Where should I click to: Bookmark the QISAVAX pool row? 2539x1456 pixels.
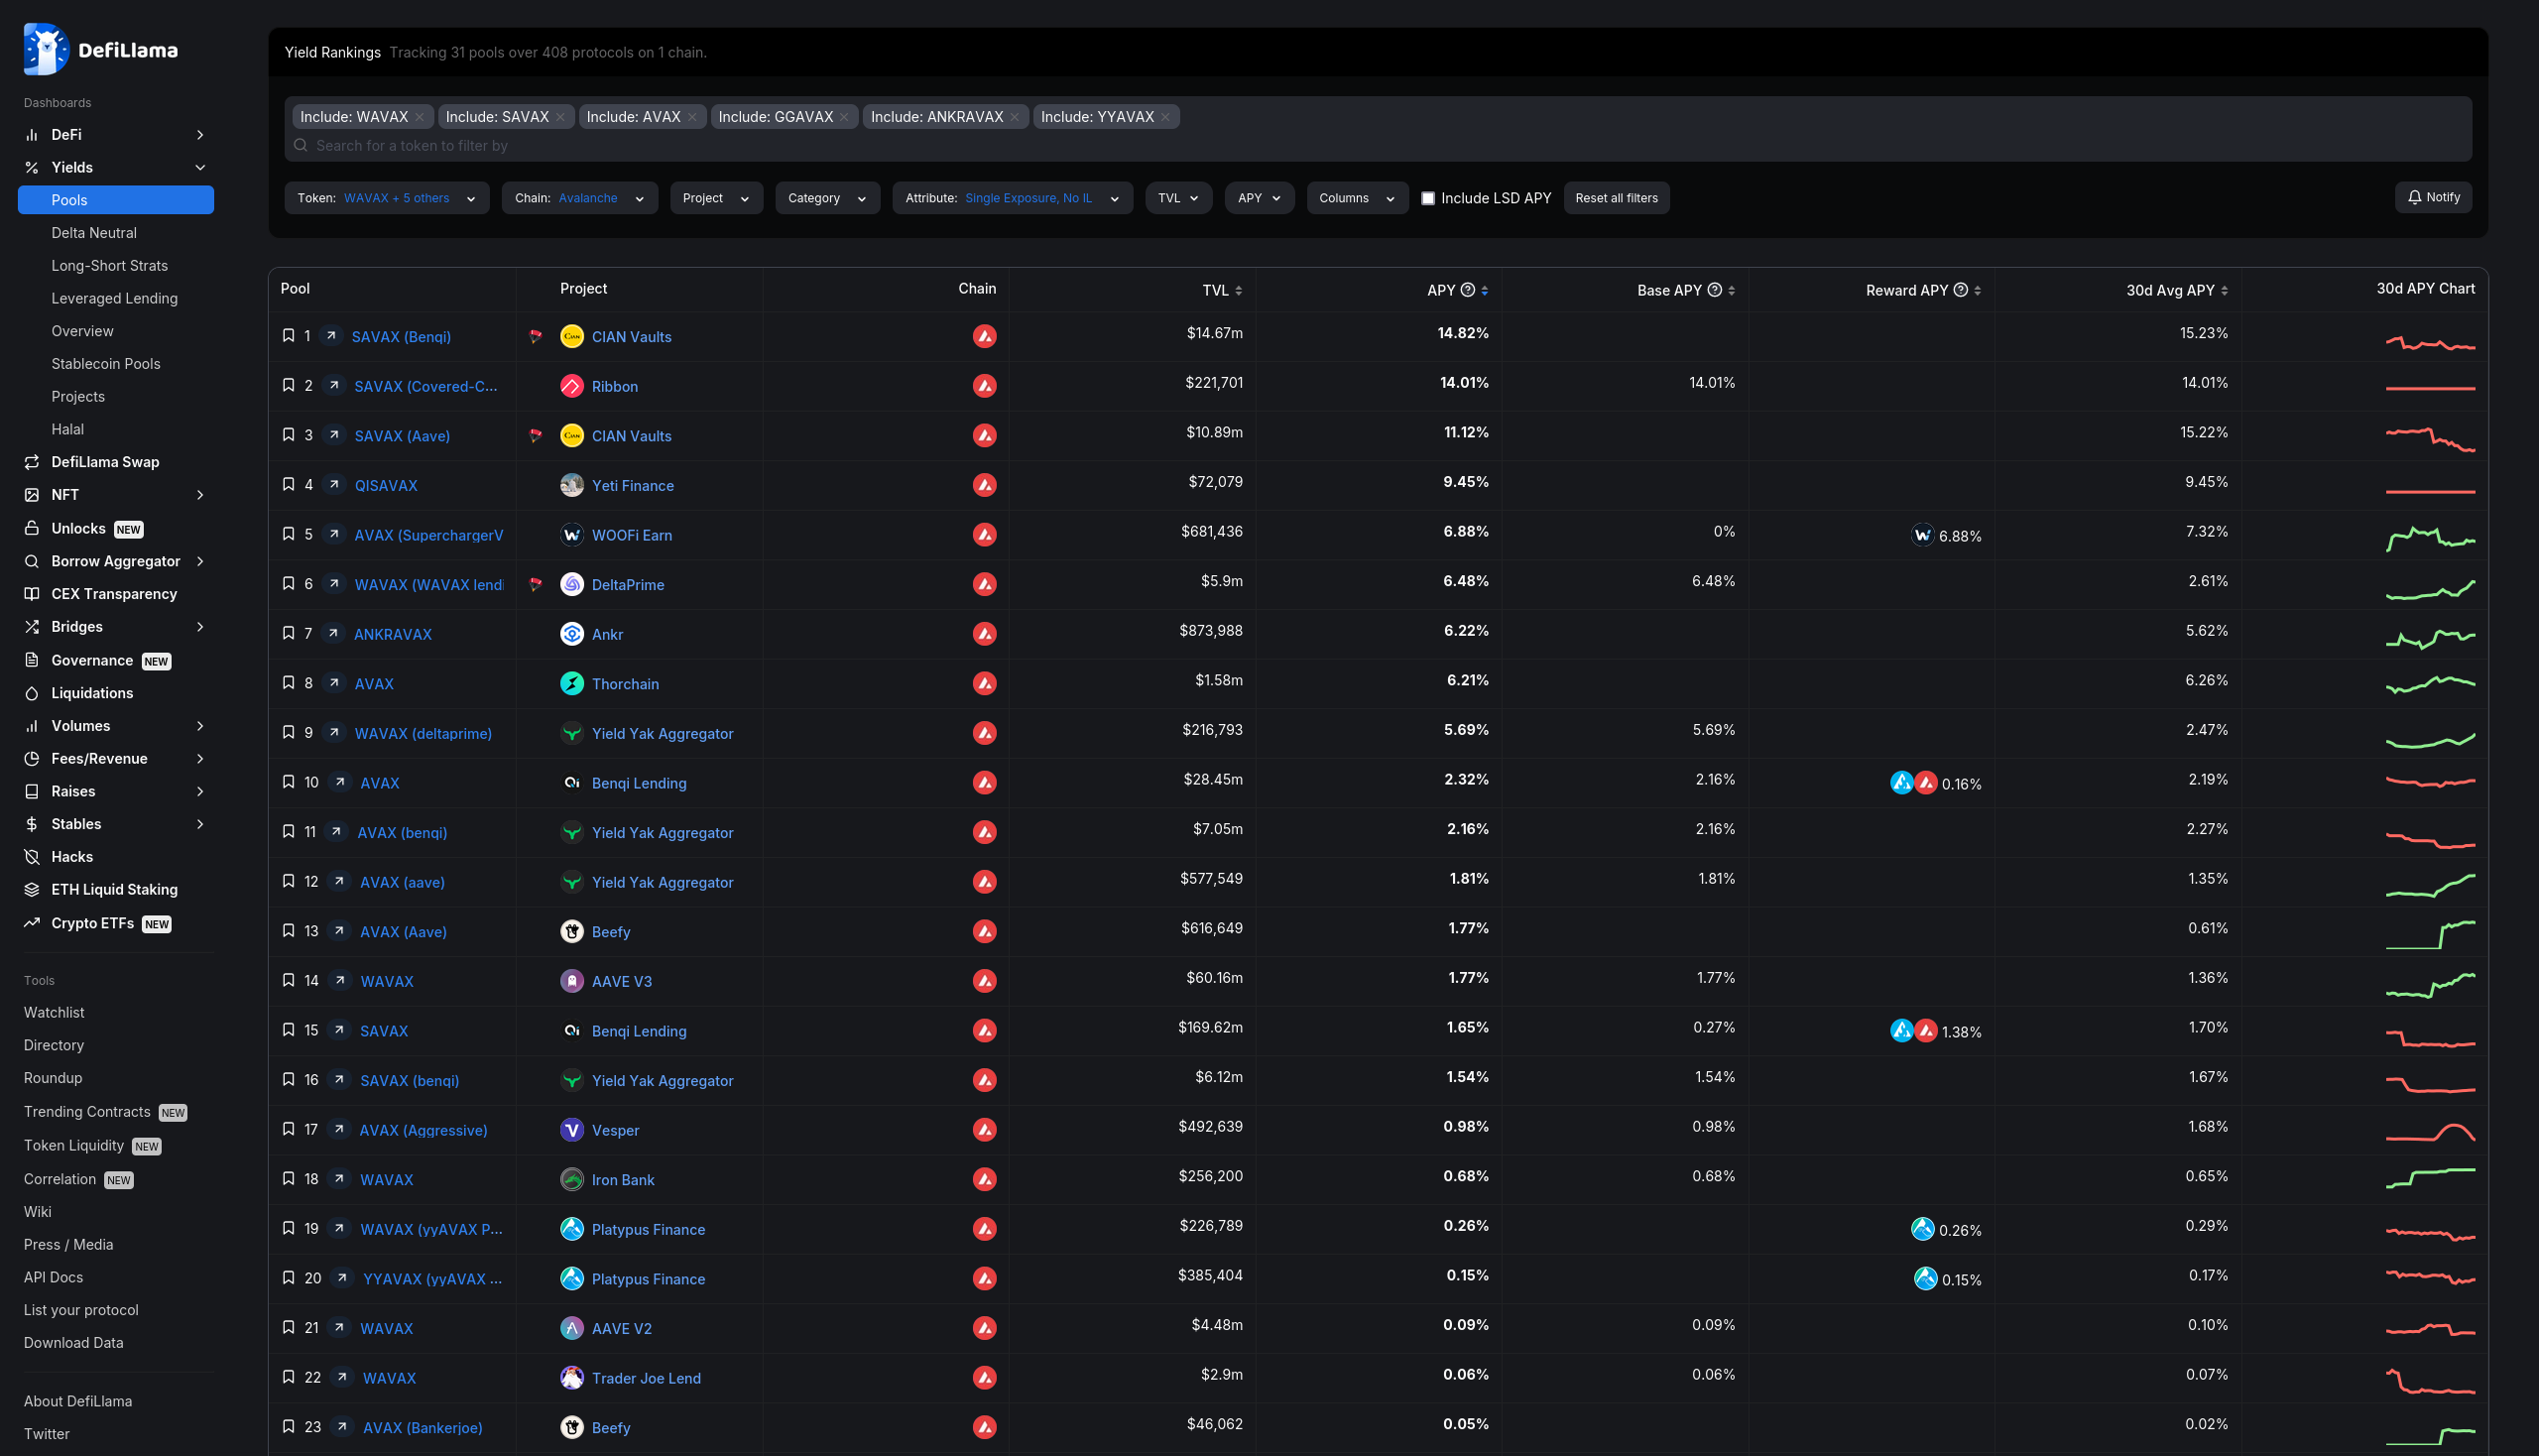pyautogui.click(x=288, y=485)
